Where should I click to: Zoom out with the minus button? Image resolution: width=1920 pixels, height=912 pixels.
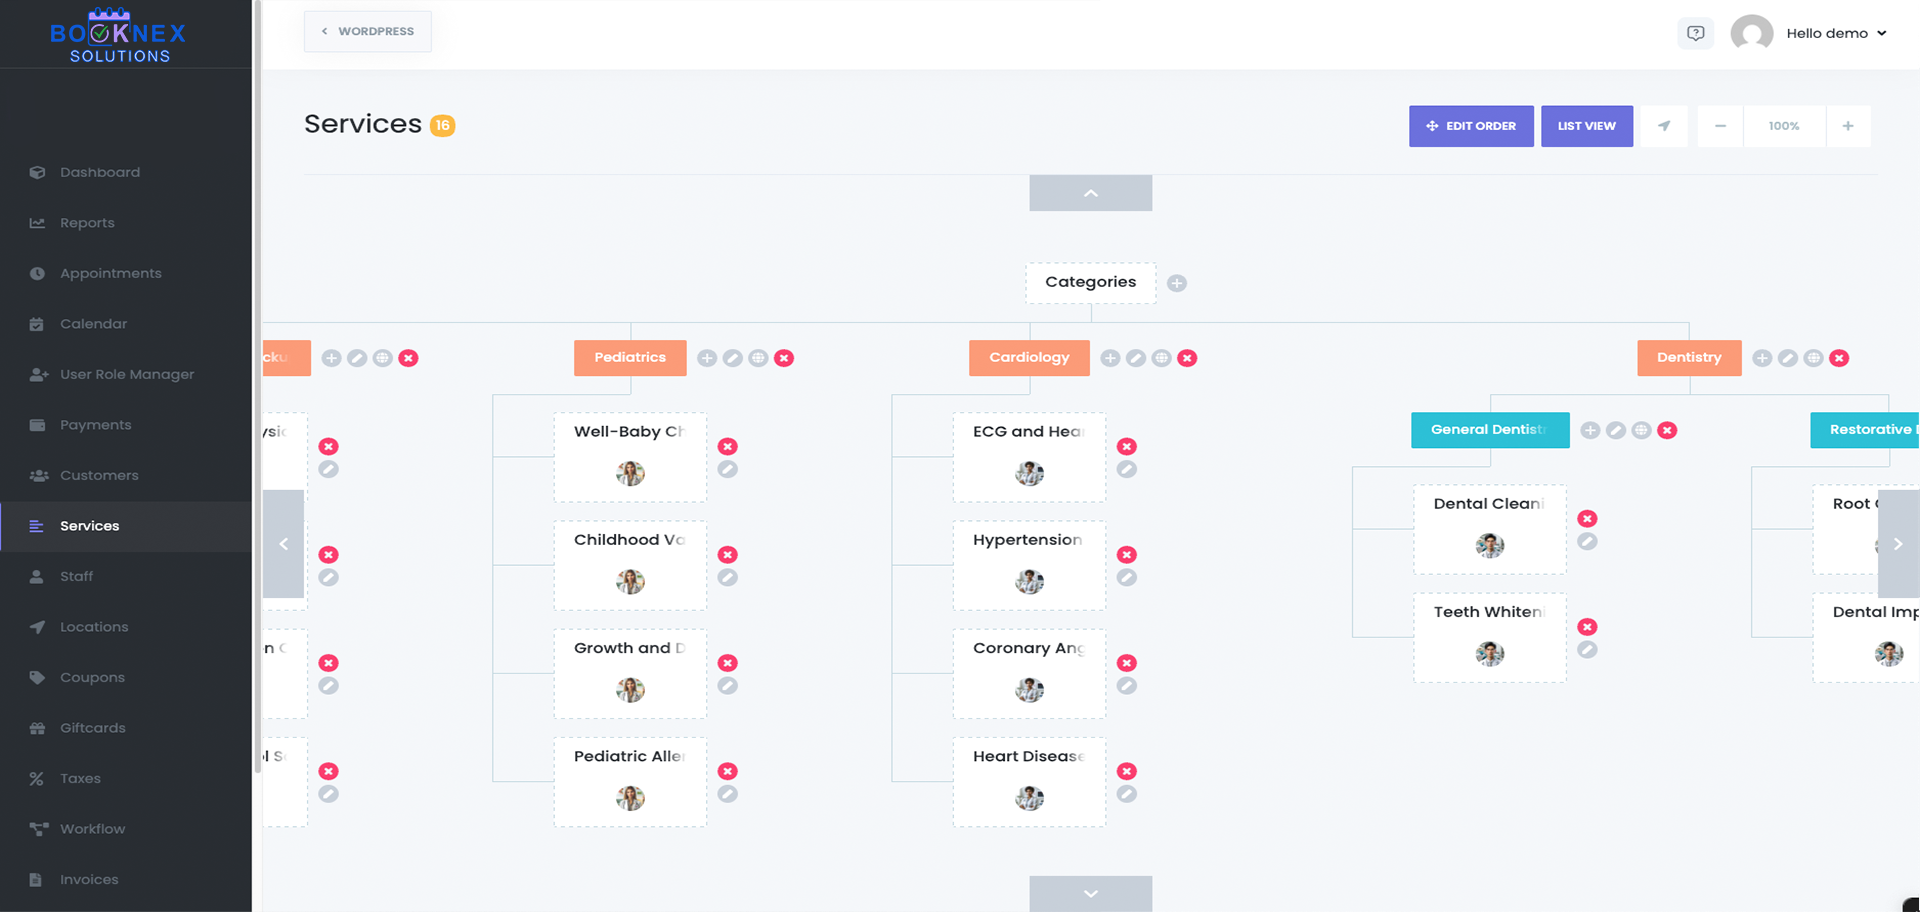point(1720,126)
